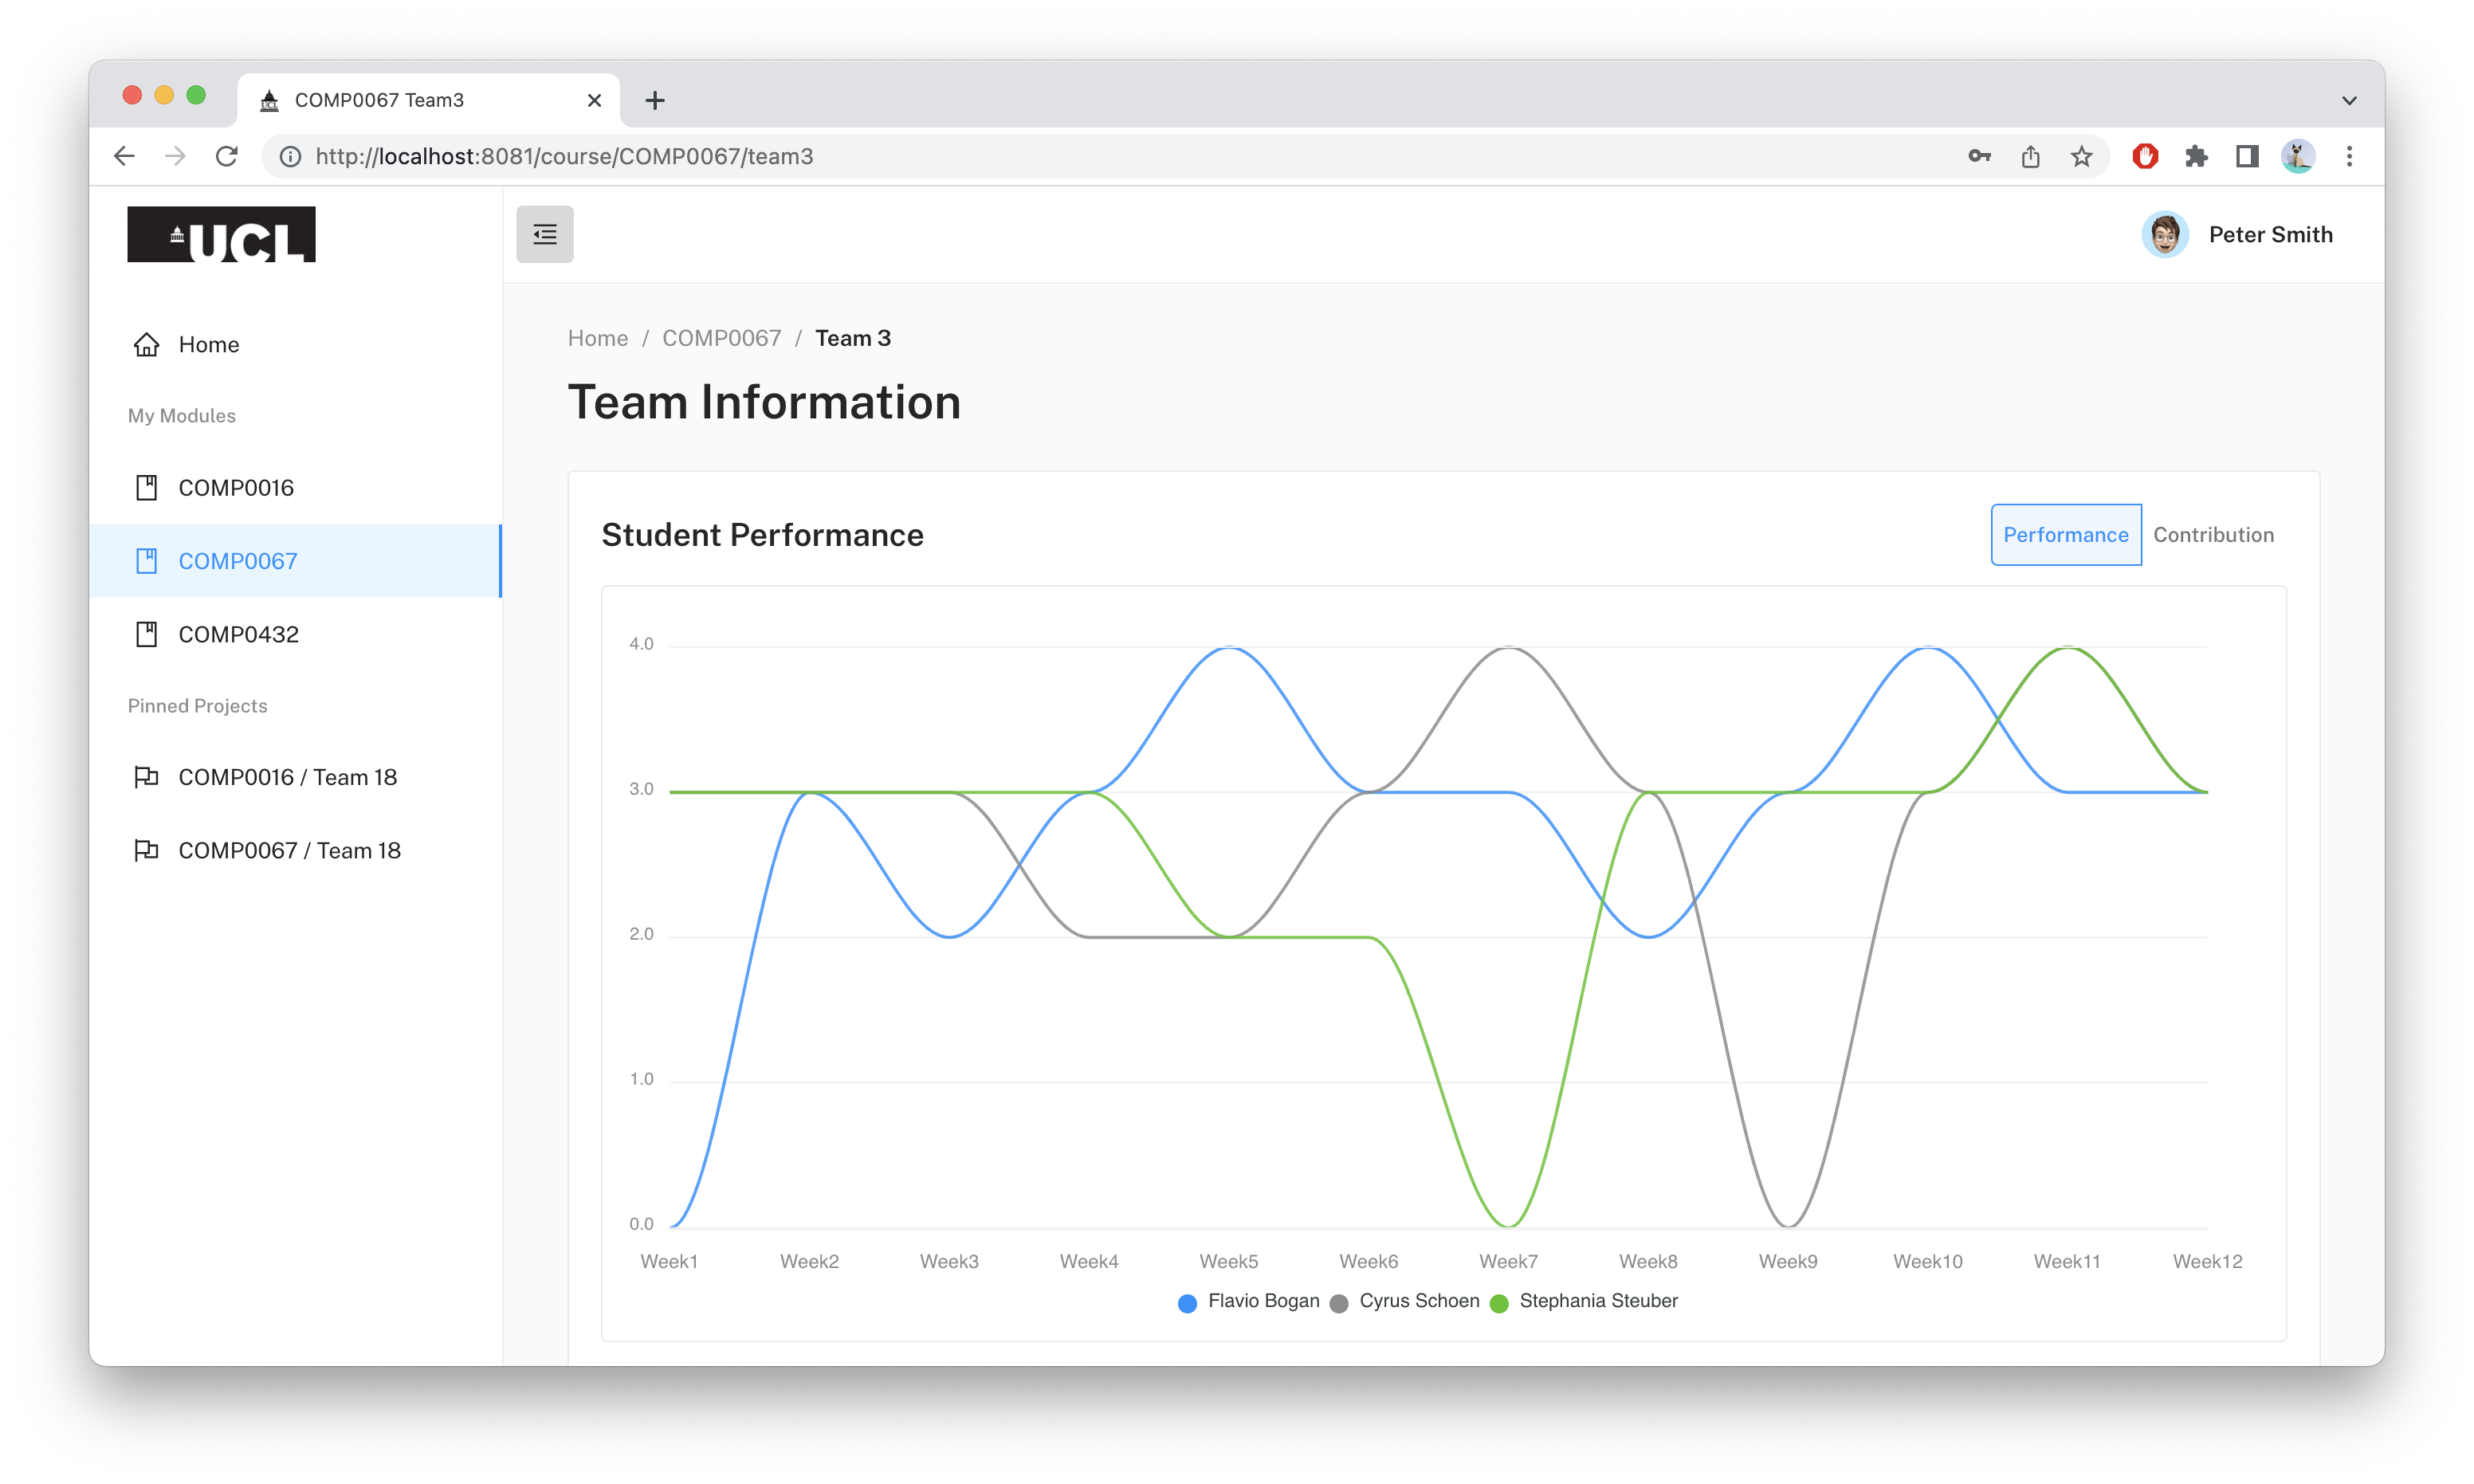This screenshot has width=2474, height=1484.
Task: Close the COMP0067 Team3 tab
Action: (x=594, y=100)
